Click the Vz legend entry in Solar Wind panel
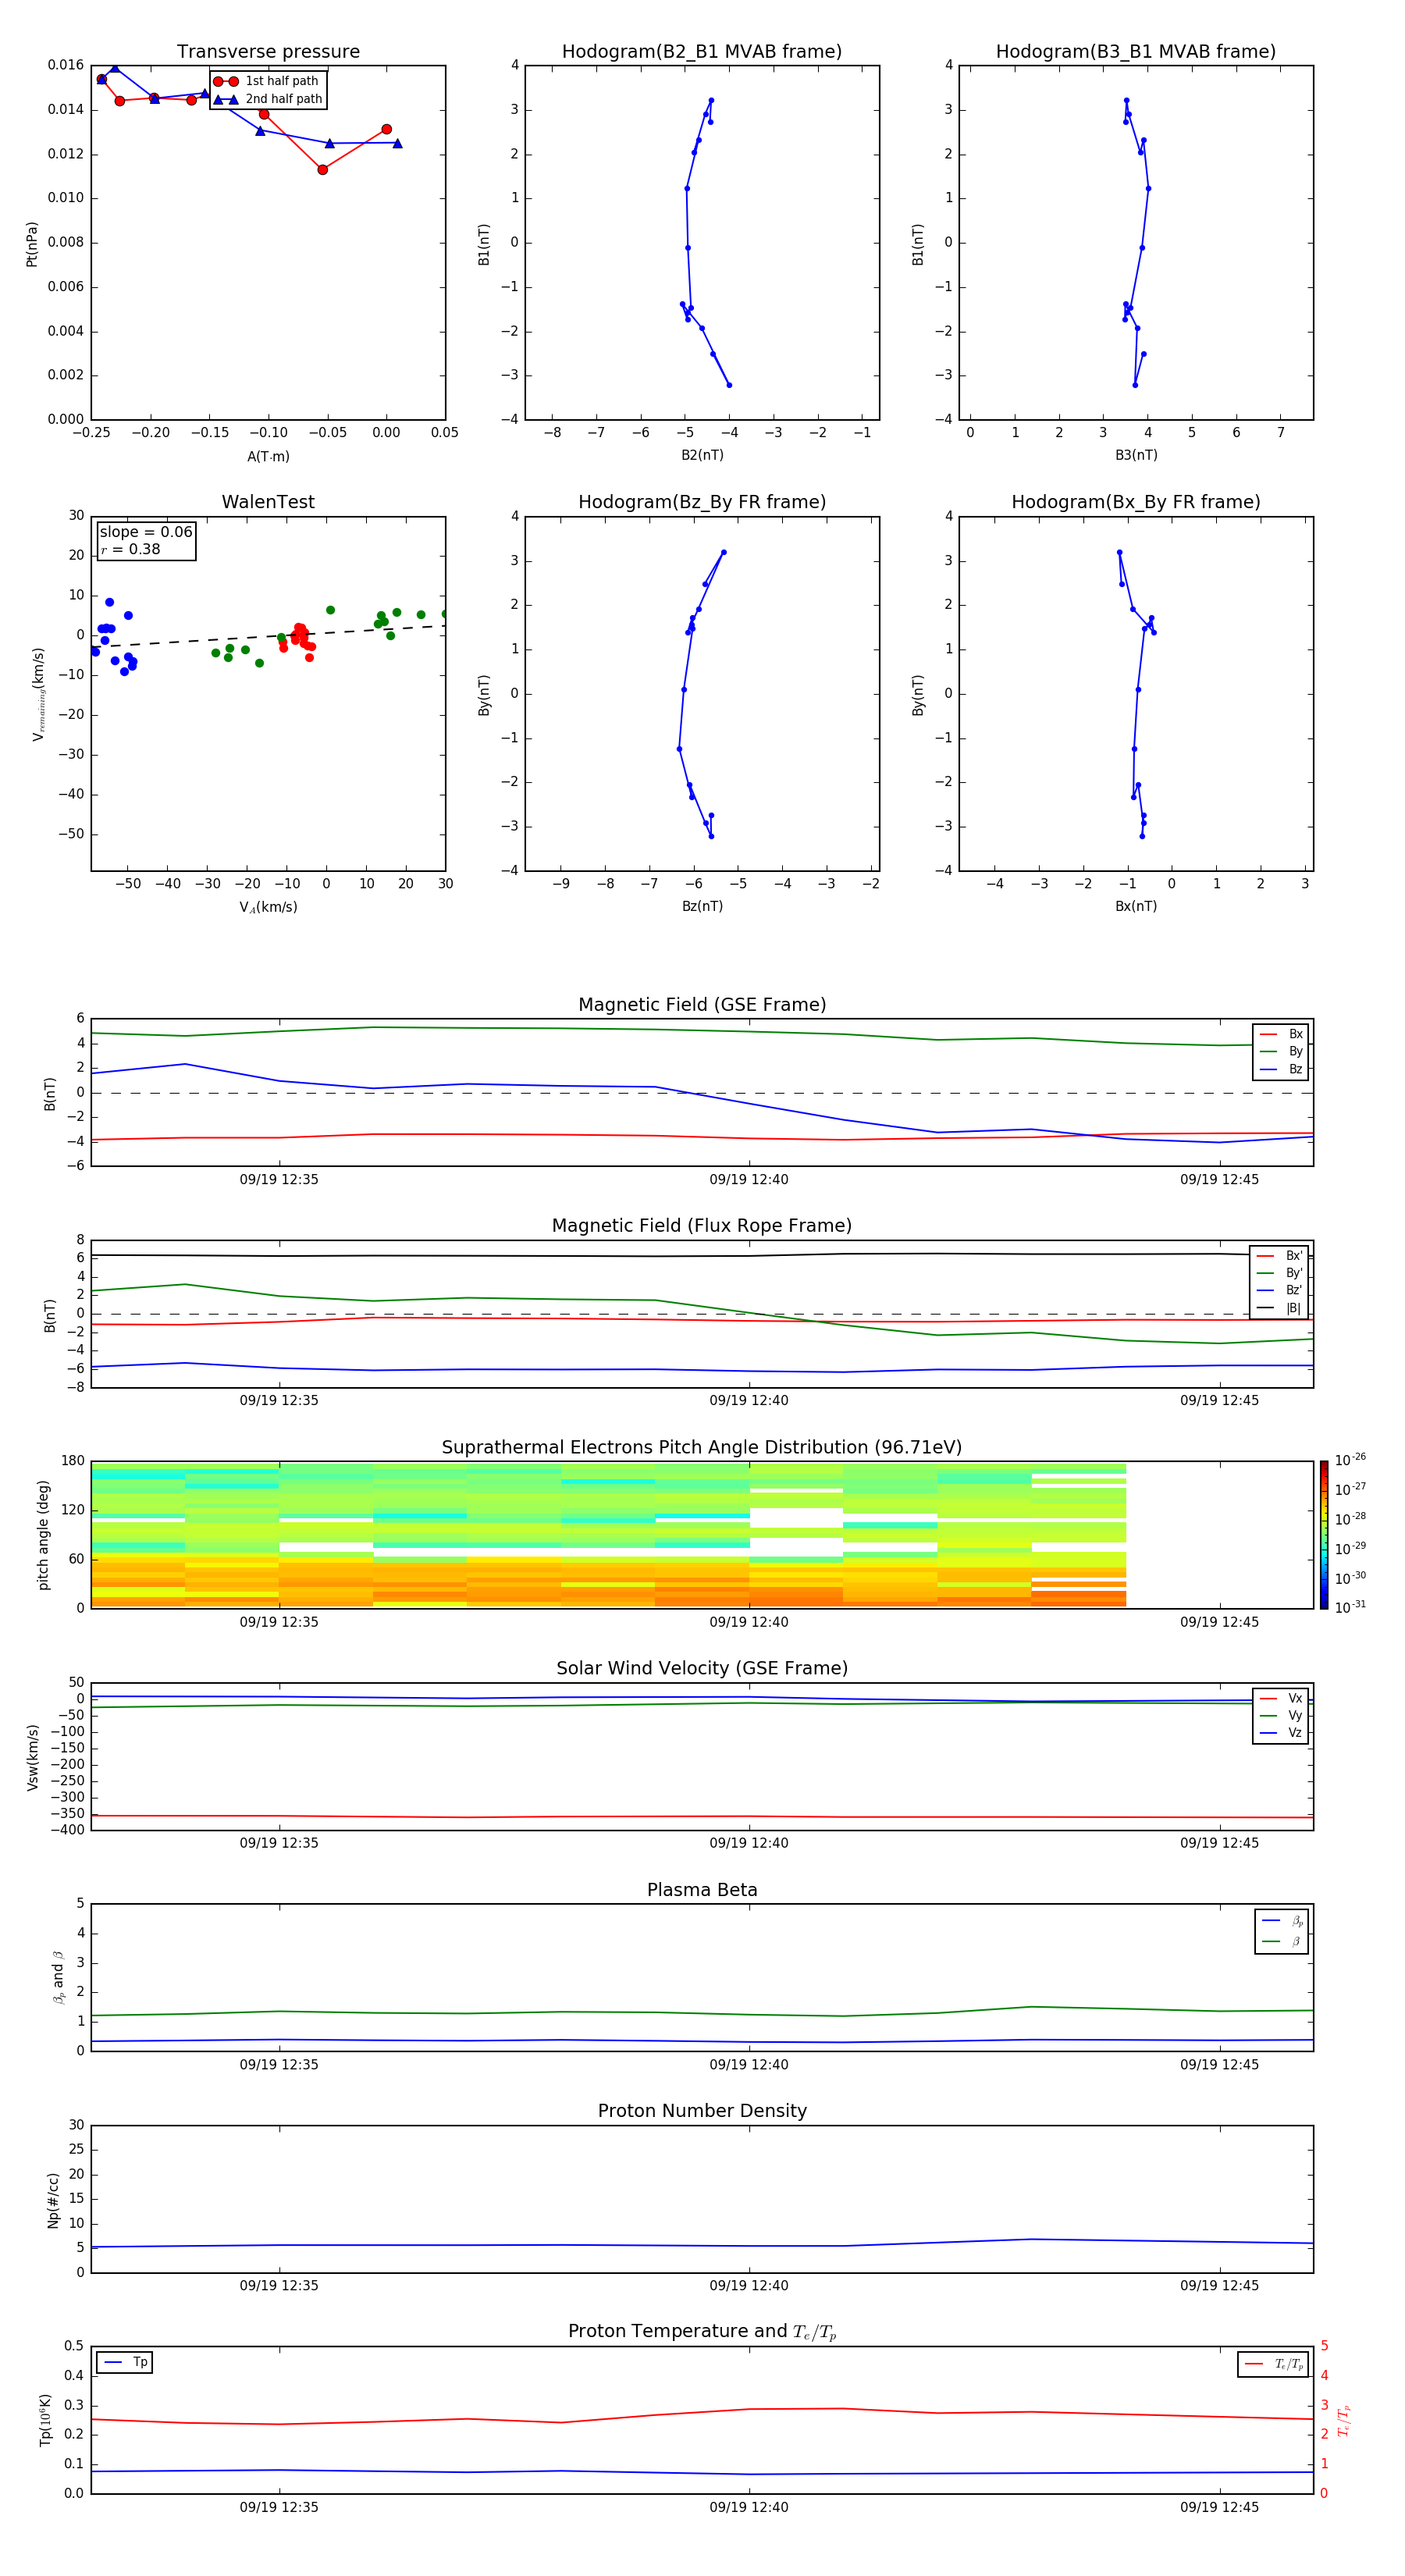Viewport: 1405px width, 2576px height. tap(1281, 1733)
